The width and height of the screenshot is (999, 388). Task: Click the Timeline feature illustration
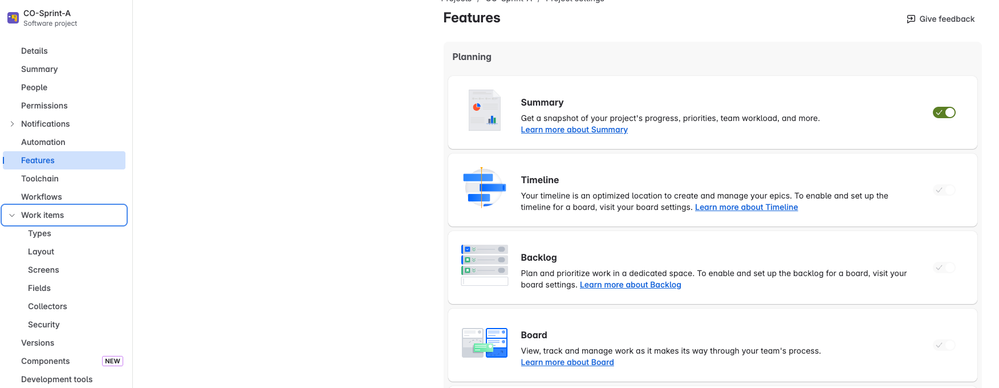pyautogui.click(x=484, y=188)
